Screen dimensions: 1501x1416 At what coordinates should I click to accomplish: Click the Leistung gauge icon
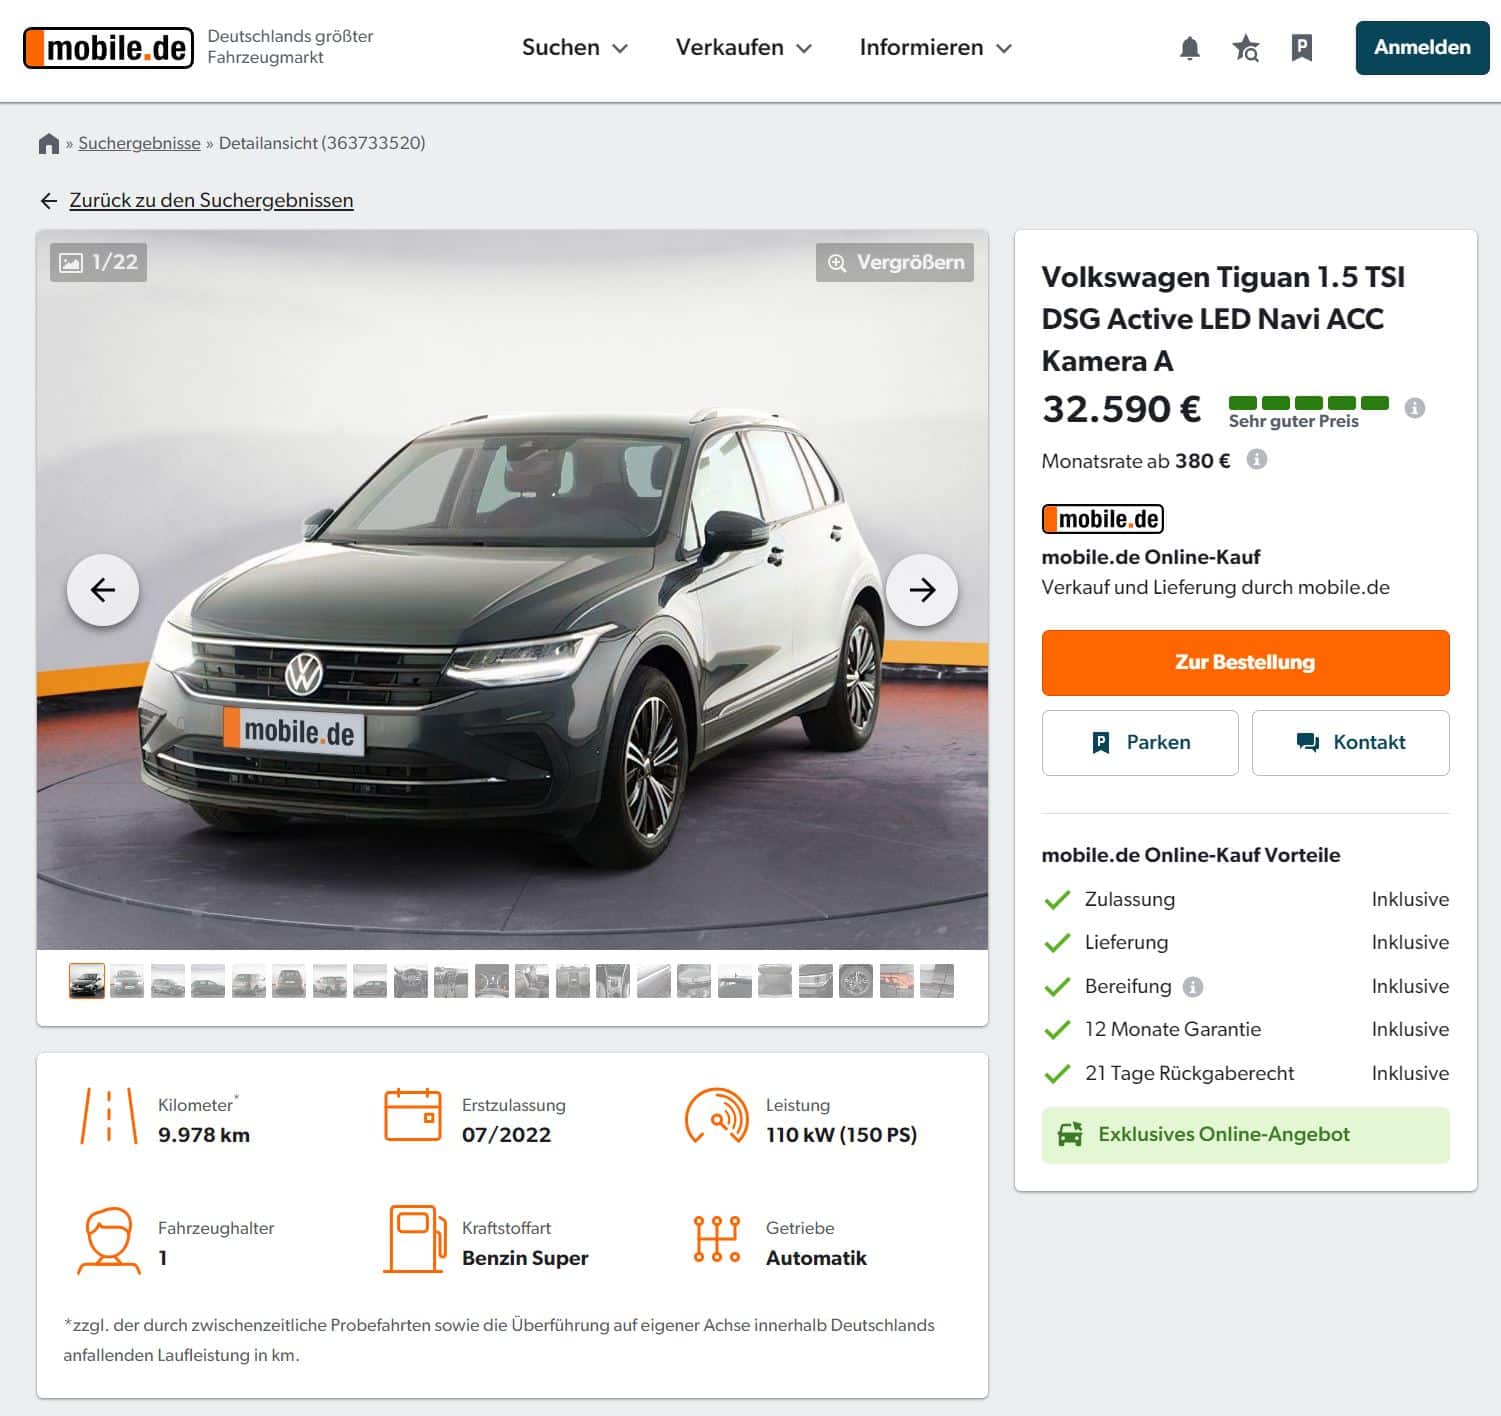tap(716, 1116)
